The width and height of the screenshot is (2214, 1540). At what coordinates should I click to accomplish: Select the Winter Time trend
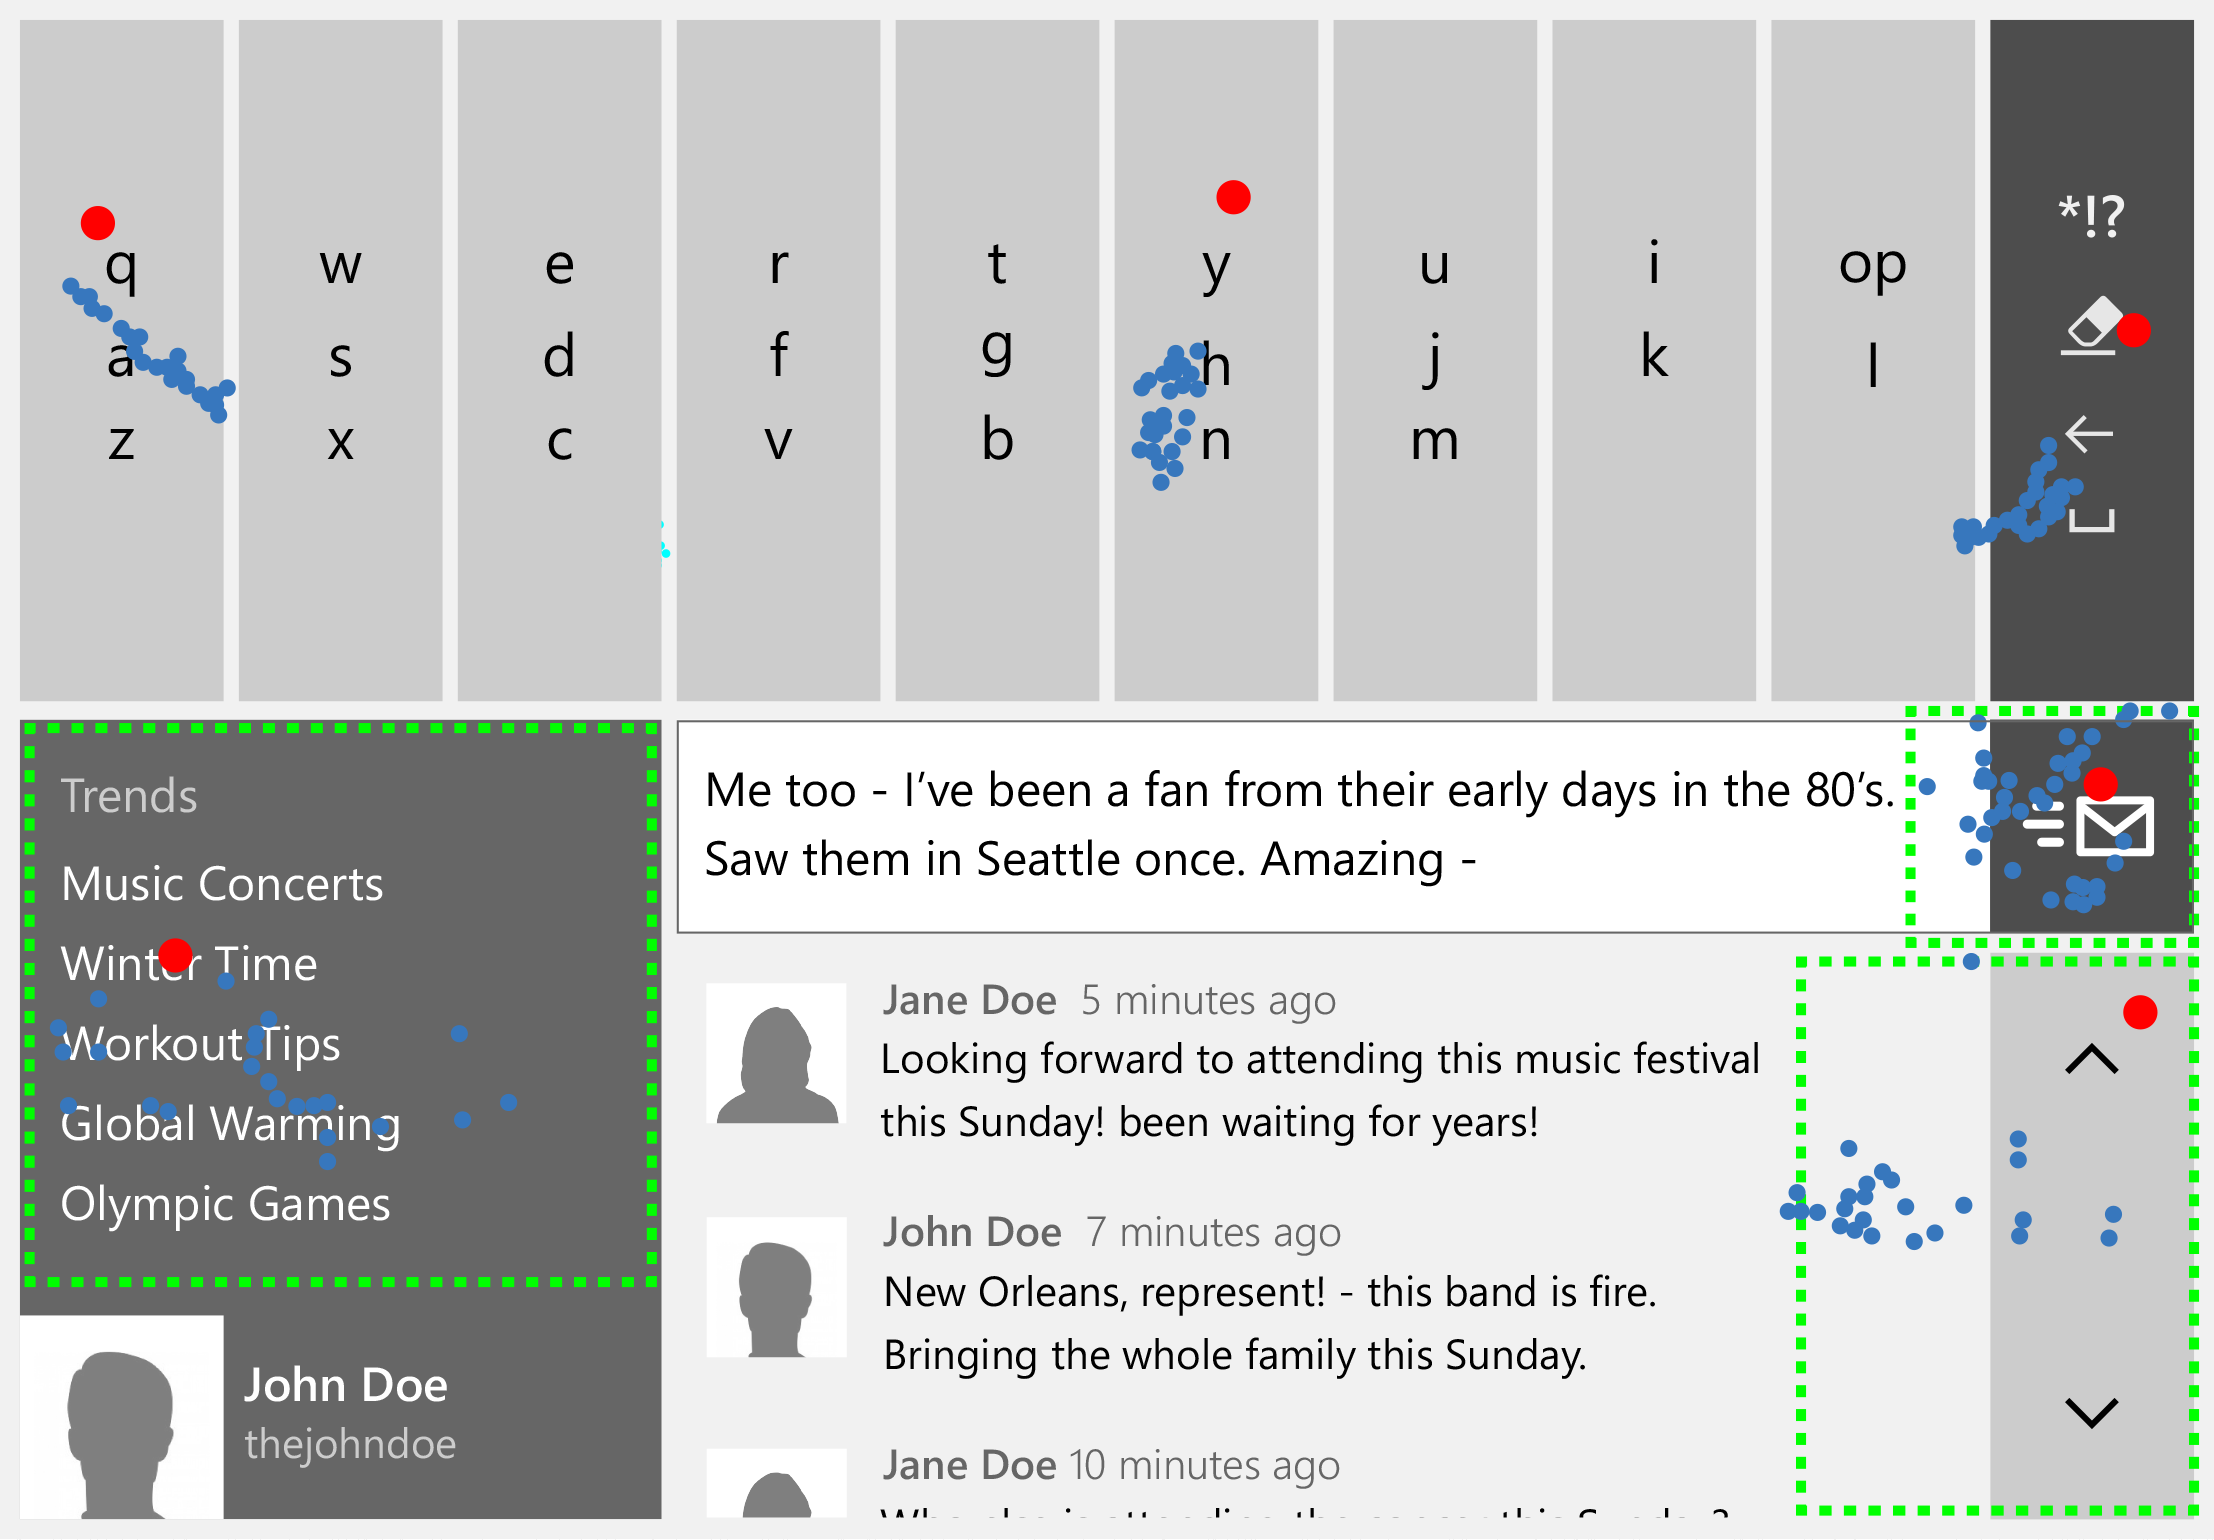click(x=189, y=964)
